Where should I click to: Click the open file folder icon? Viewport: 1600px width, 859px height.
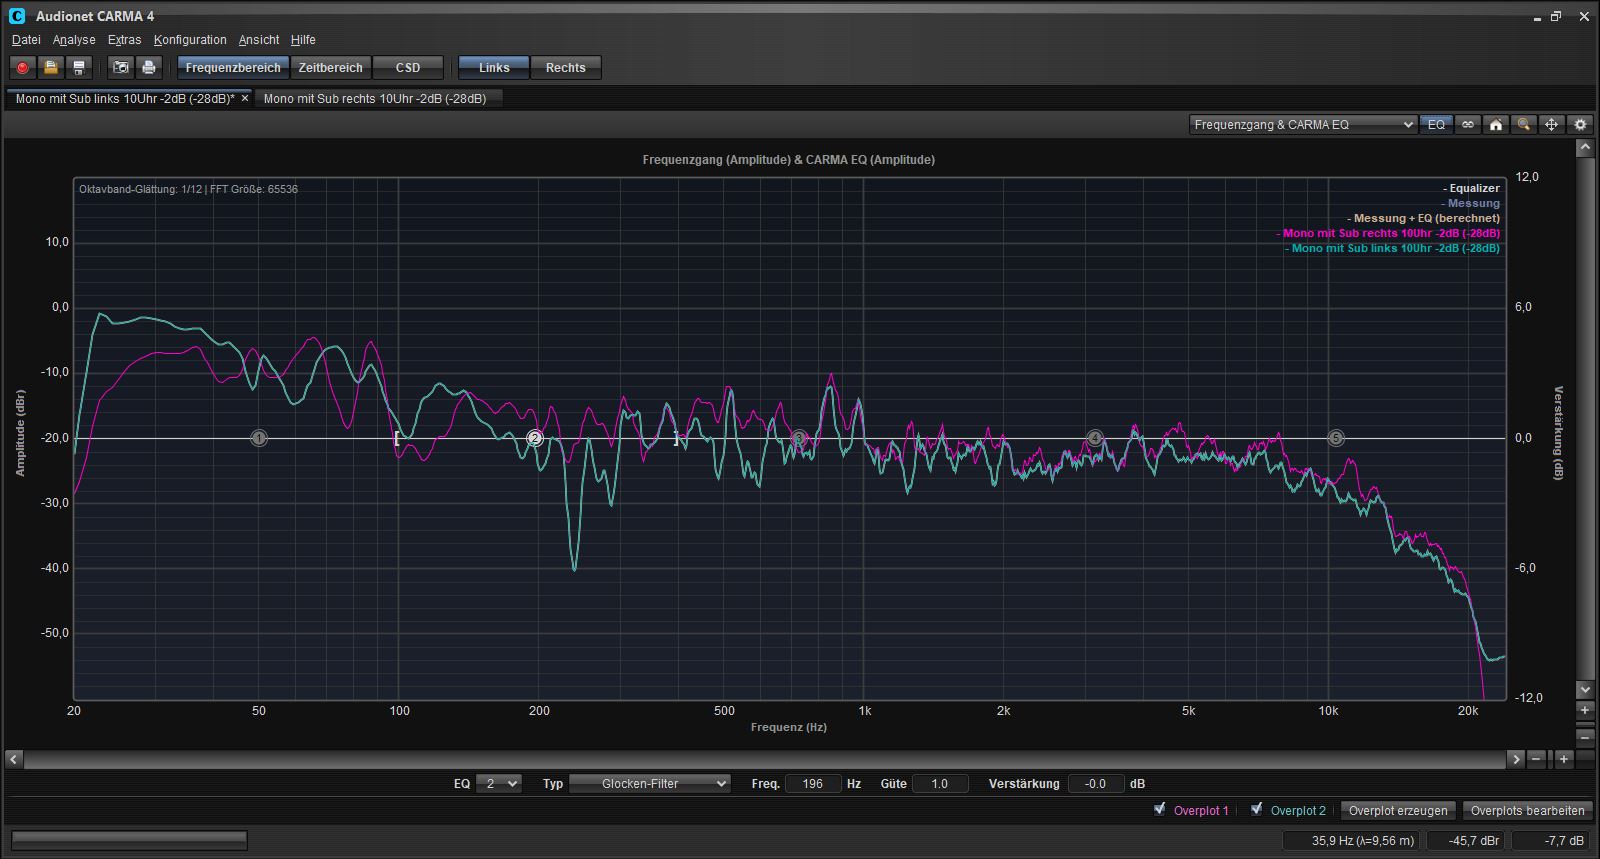point(51,68)
